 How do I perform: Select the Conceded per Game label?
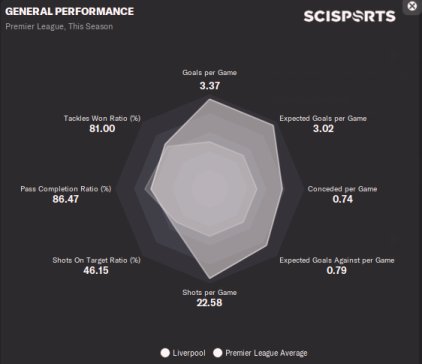(342, 189)
